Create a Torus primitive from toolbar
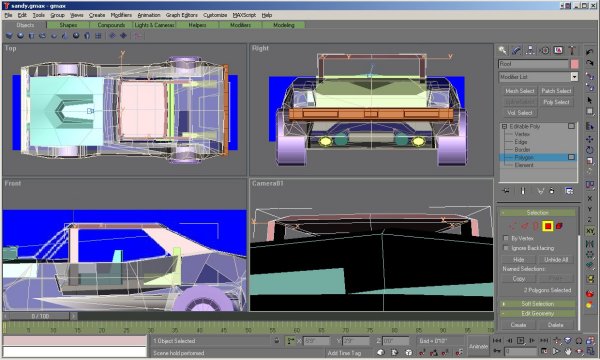 pyautogui.click(x=42, y=36)
